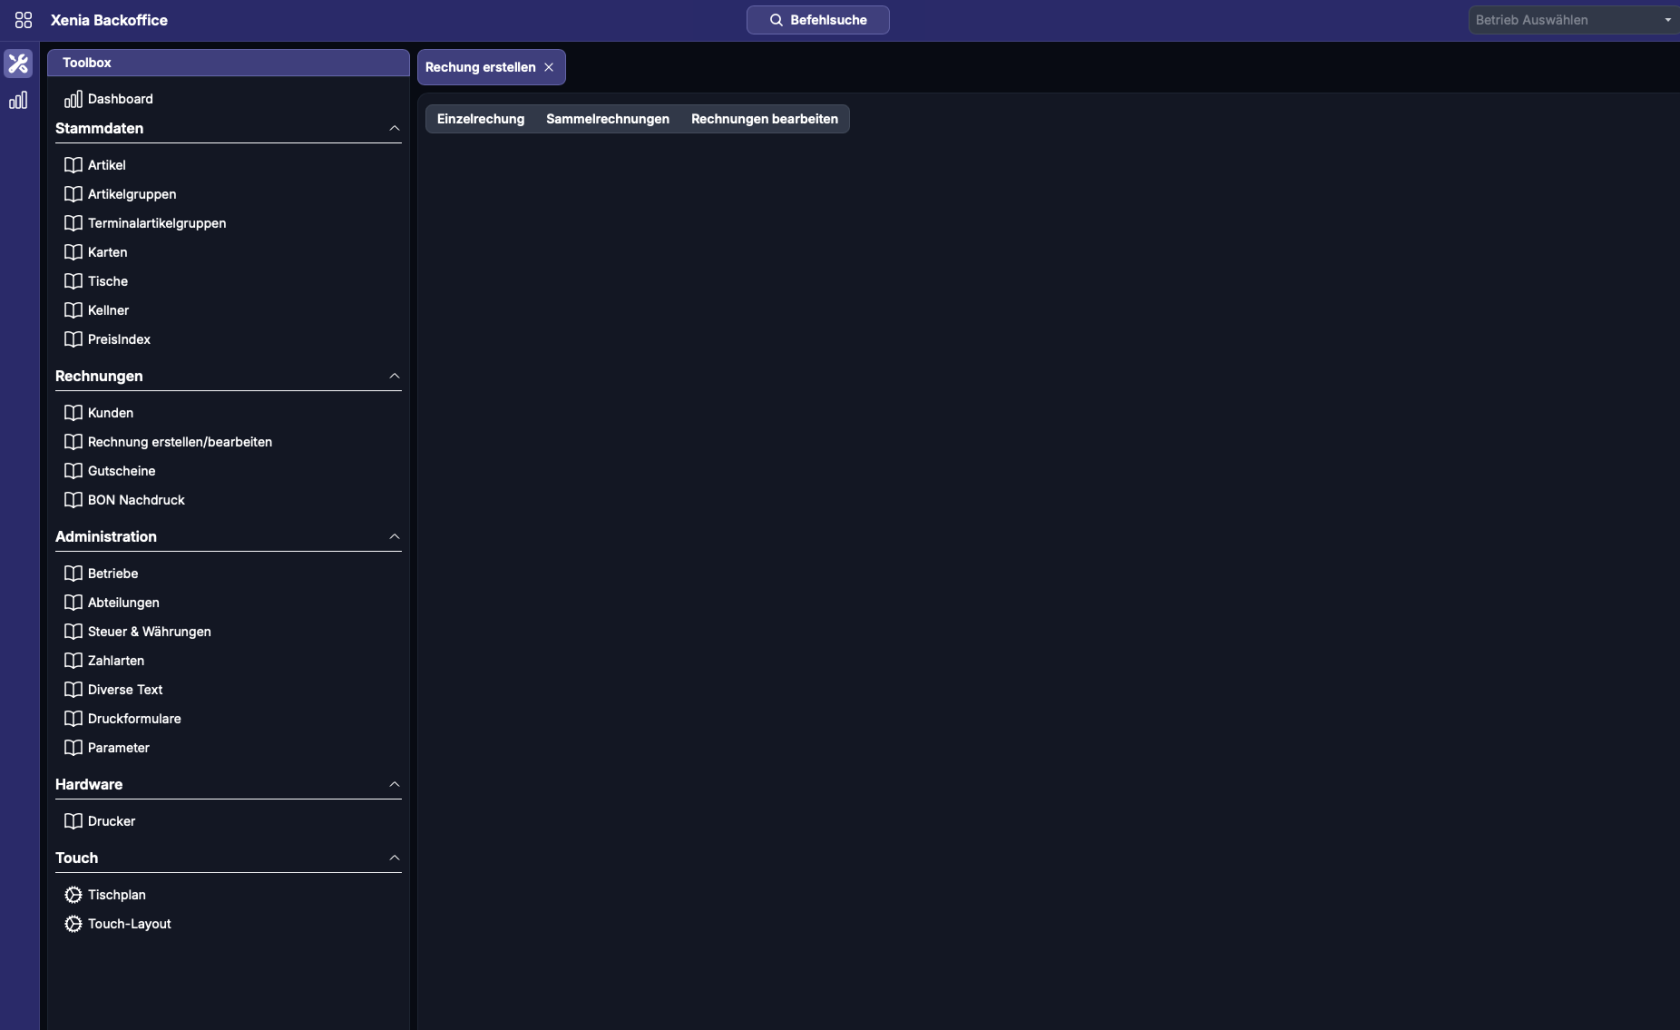
Task: Select the Einzelrechung tab
Action: [x=480, y=119]
